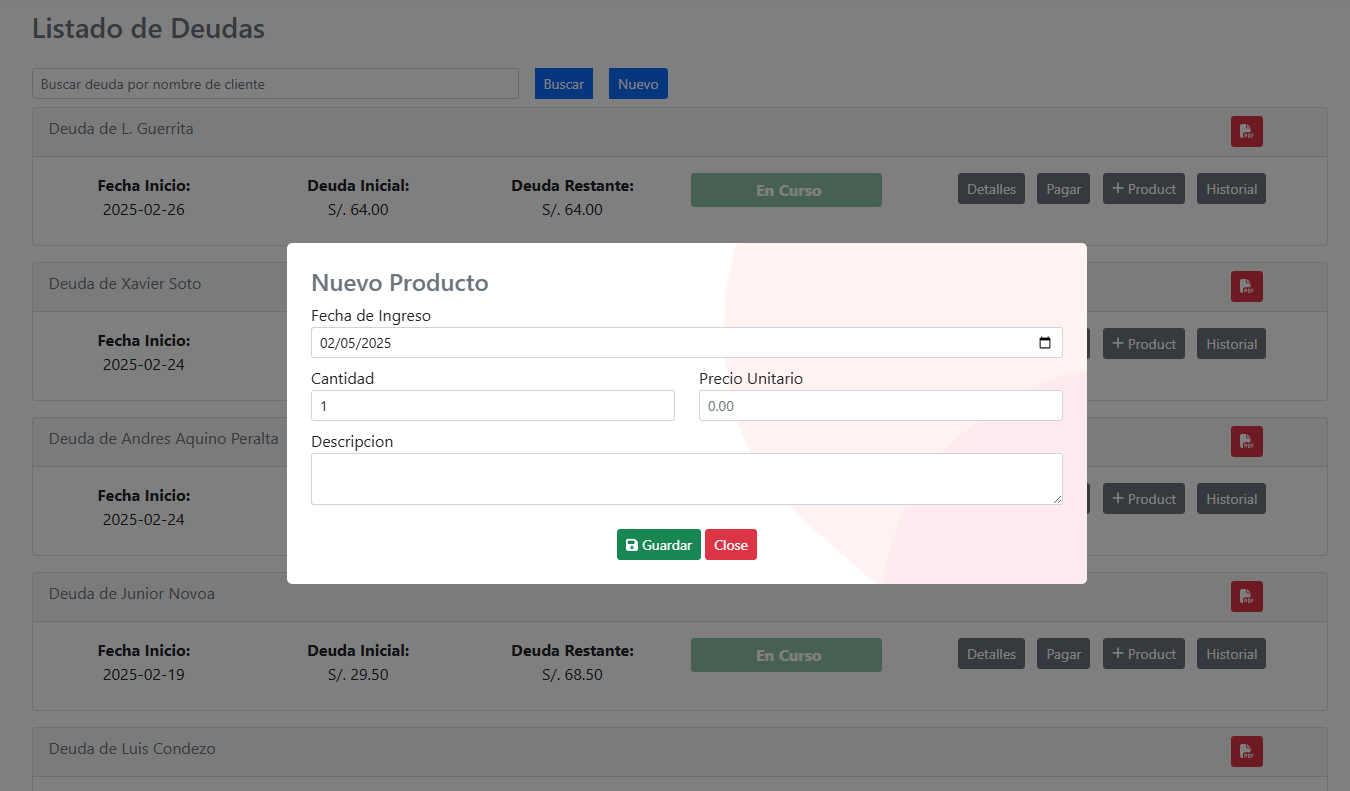1350x791 pixels.
Task: Click the Precio Unitario label
Action: [x=751, y=378]
